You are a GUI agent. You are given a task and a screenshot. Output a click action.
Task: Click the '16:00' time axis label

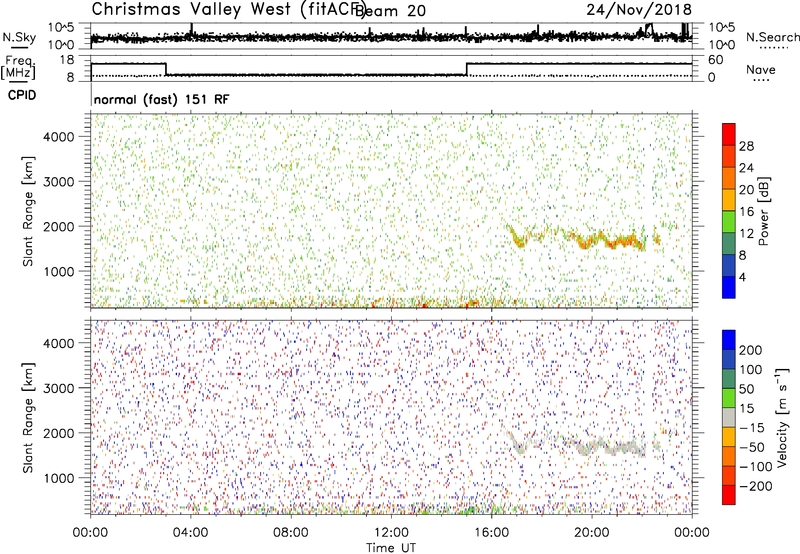[x=491, y=533]
